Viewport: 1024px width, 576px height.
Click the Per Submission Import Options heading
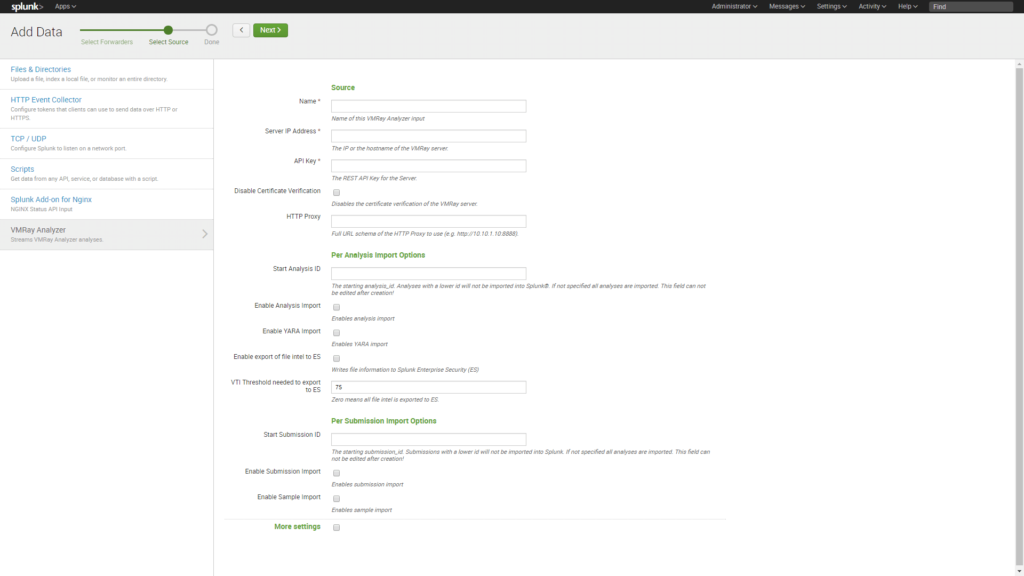(x=383, y=421)
